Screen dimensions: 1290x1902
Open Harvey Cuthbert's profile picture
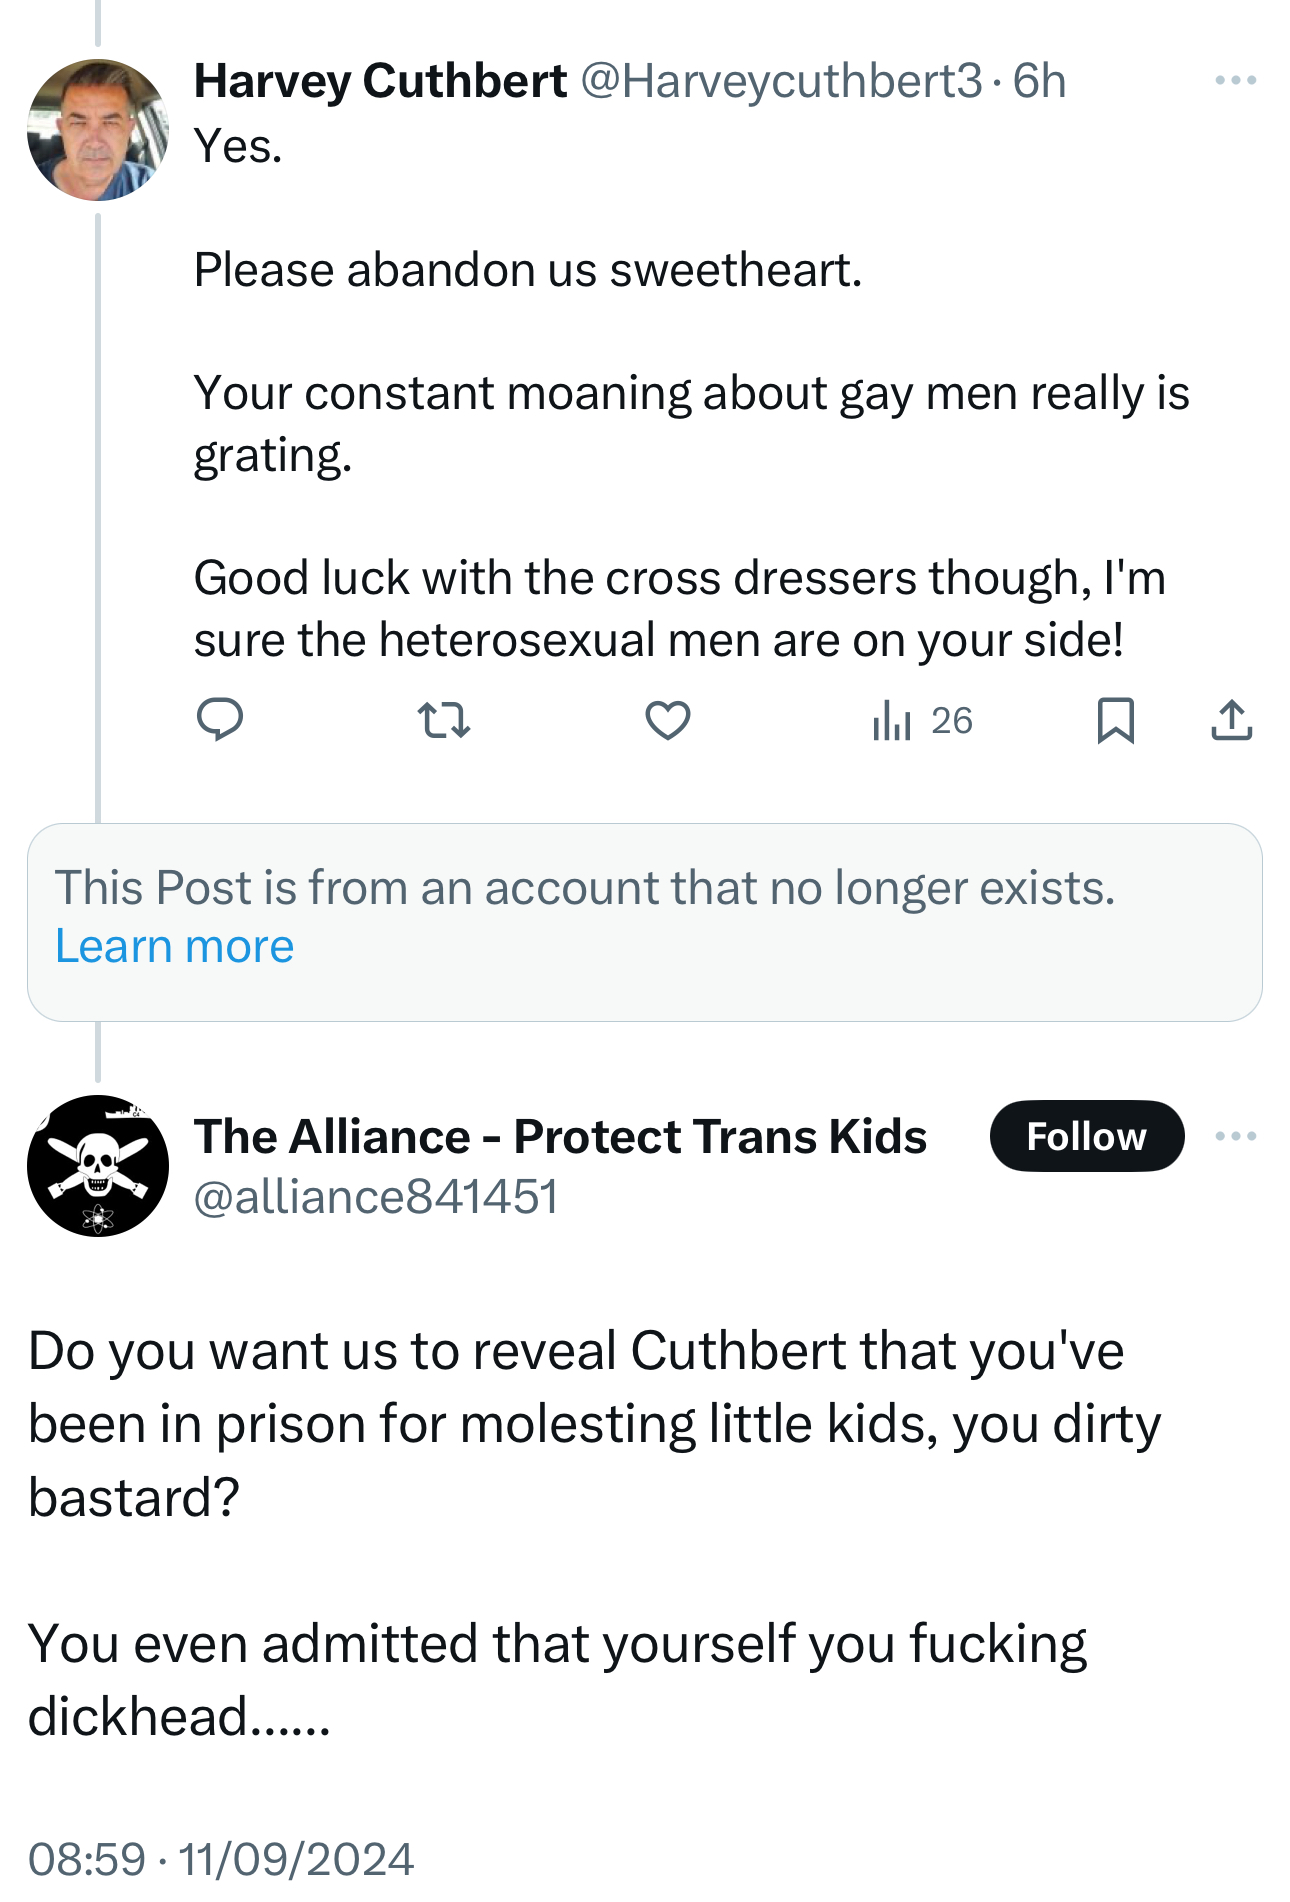click(x=97, y=130)
